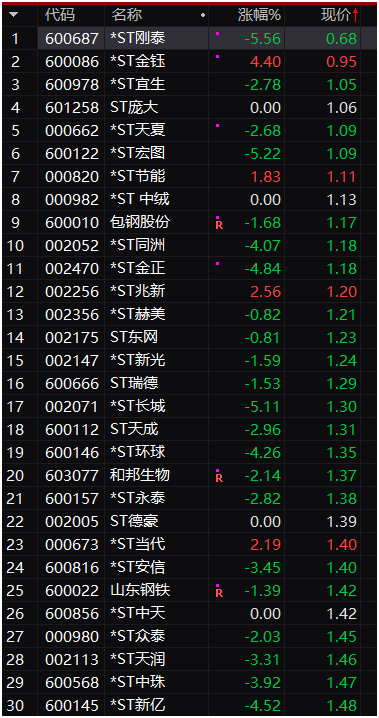Select stock name ST德豪

(134, 521)
